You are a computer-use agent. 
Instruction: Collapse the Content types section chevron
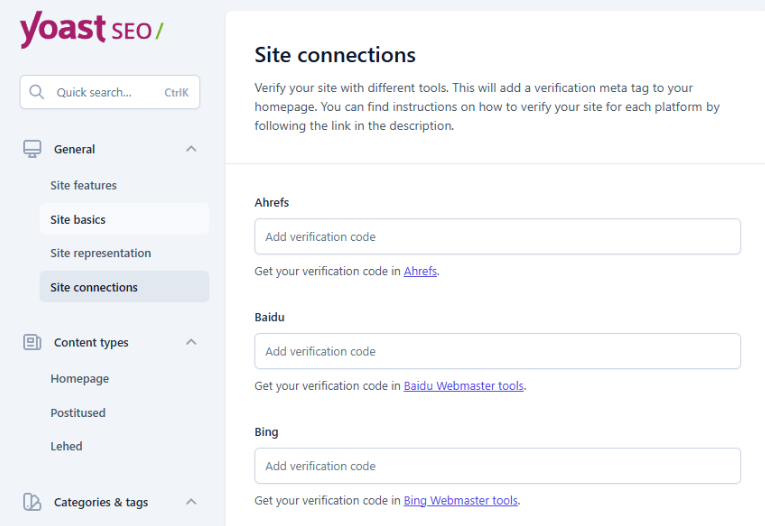coord(191,342)
